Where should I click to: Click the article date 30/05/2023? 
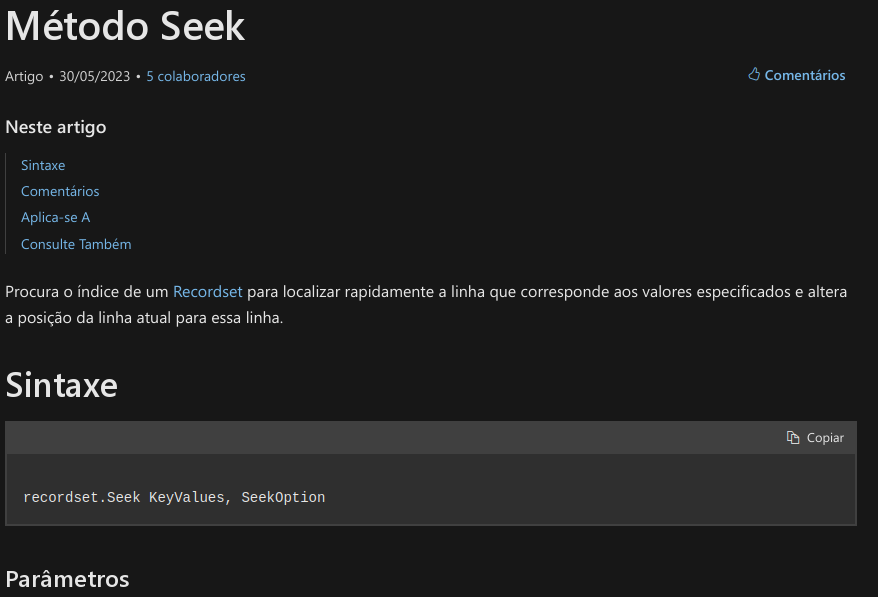click(x=95, y=76)
